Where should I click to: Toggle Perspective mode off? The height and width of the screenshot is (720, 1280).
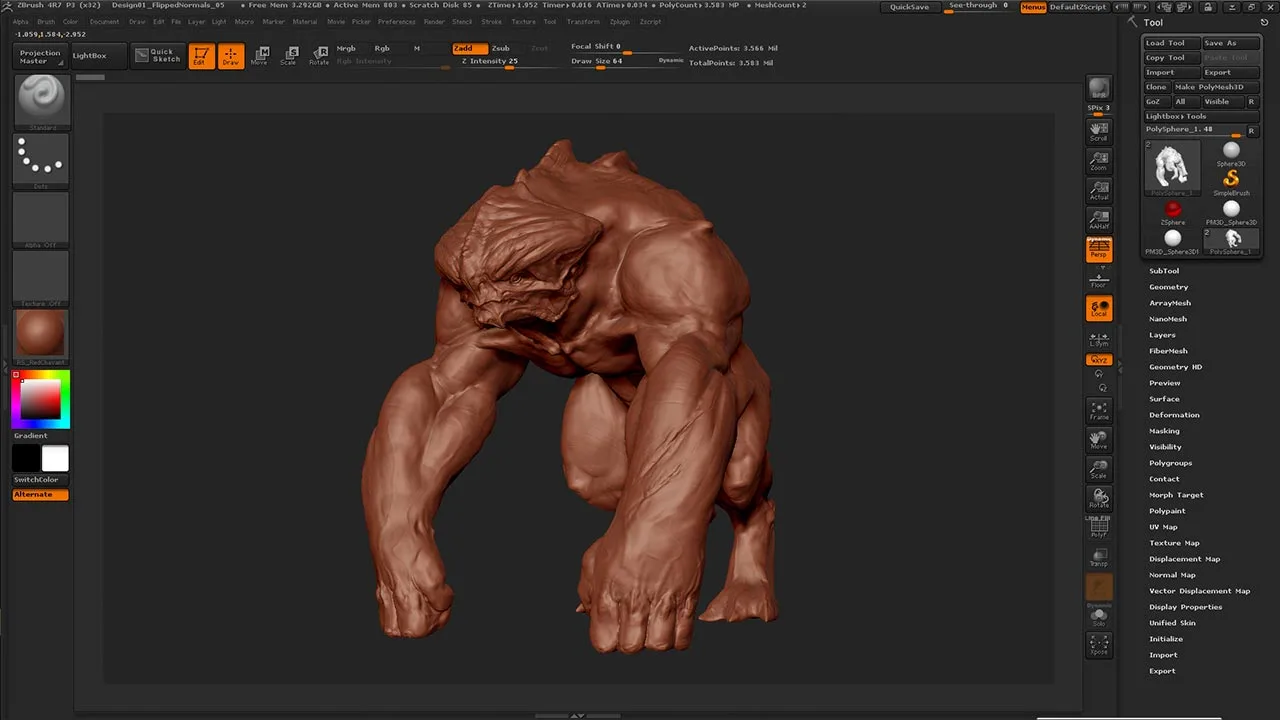1099,249
